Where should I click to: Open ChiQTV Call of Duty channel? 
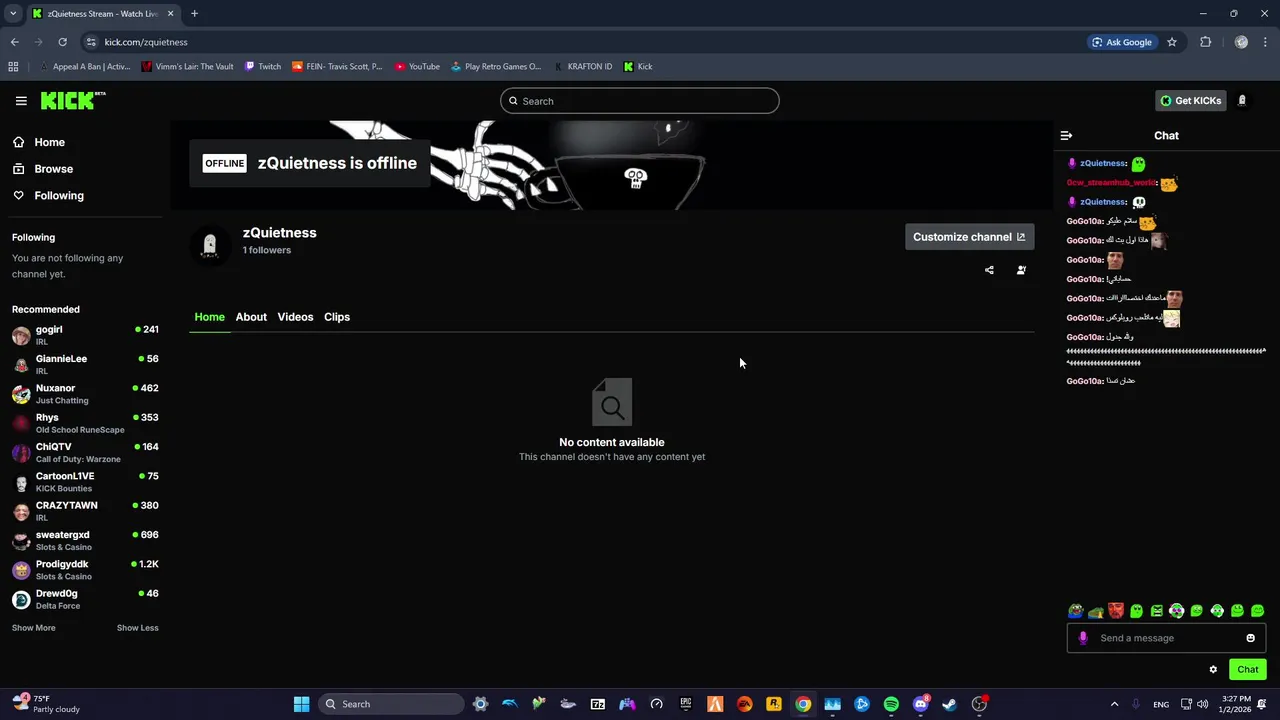[x=85, y=452]
